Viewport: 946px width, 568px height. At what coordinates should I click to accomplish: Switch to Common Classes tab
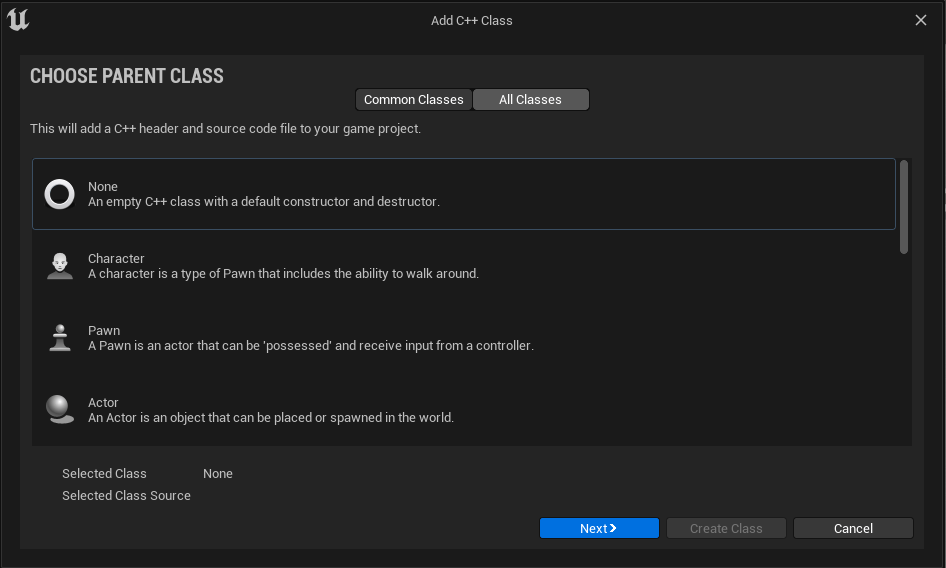click(413, 100)
